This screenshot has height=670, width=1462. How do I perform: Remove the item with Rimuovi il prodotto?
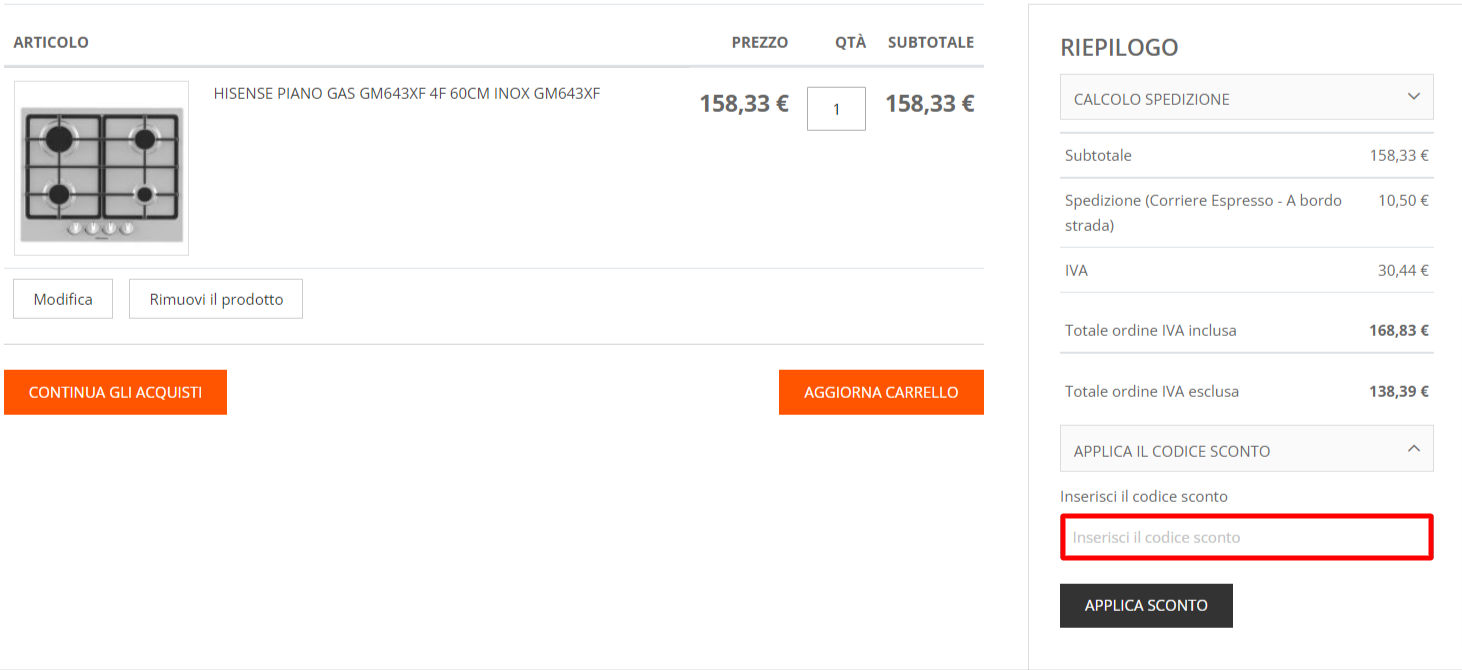216,299
